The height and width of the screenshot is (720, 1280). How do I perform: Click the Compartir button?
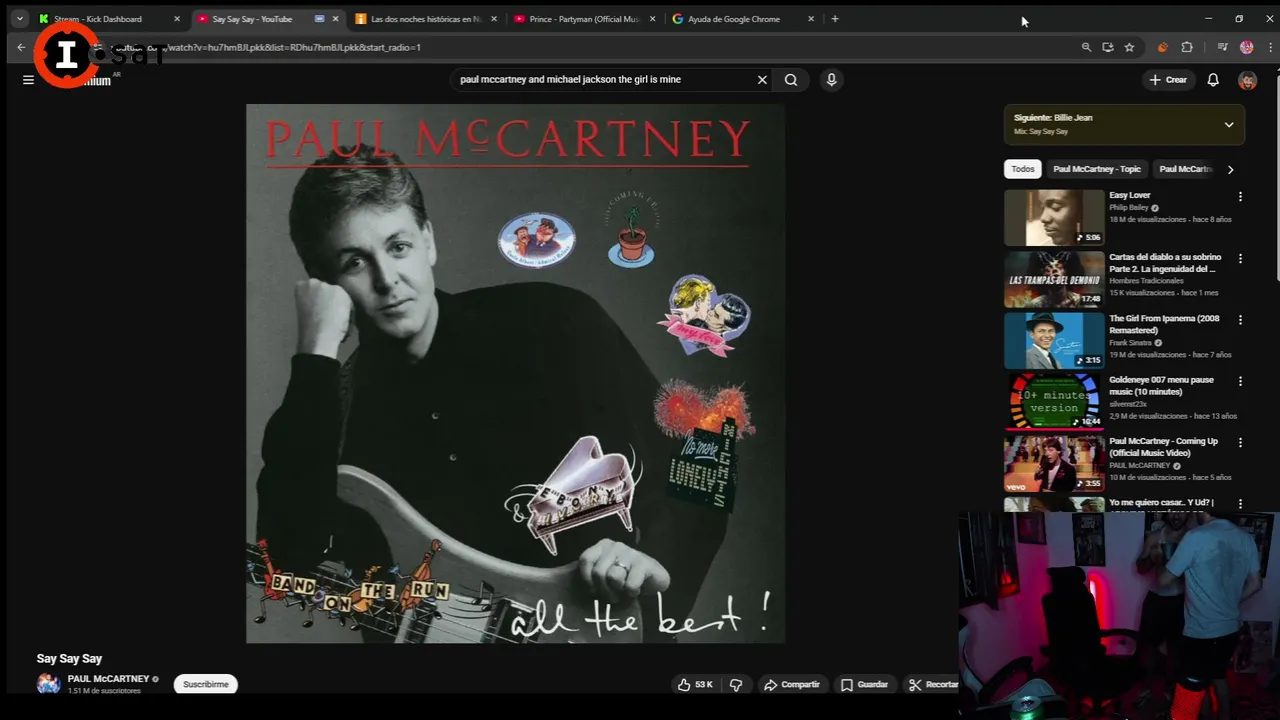pos(792,685)
